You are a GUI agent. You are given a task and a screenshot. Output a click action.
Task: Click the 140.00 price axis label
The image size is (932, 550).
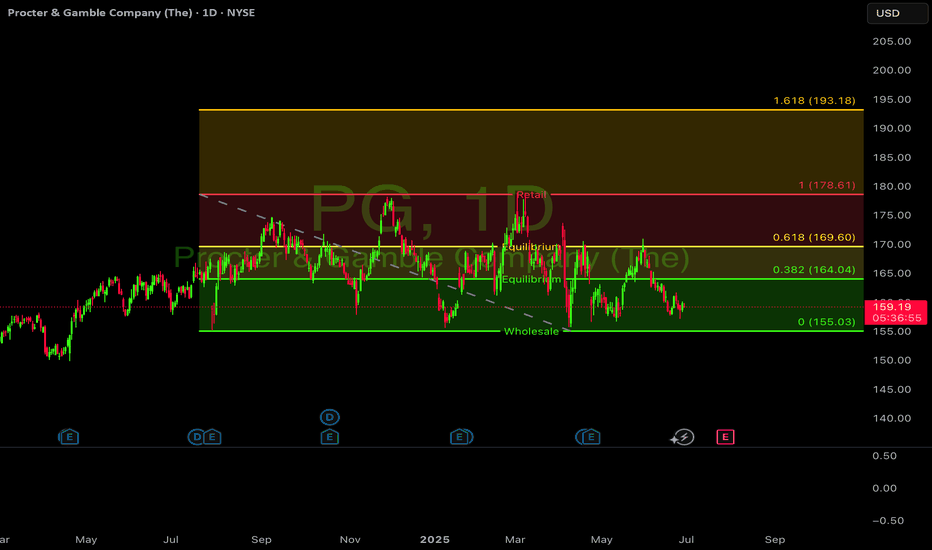(x=892, y=418)
